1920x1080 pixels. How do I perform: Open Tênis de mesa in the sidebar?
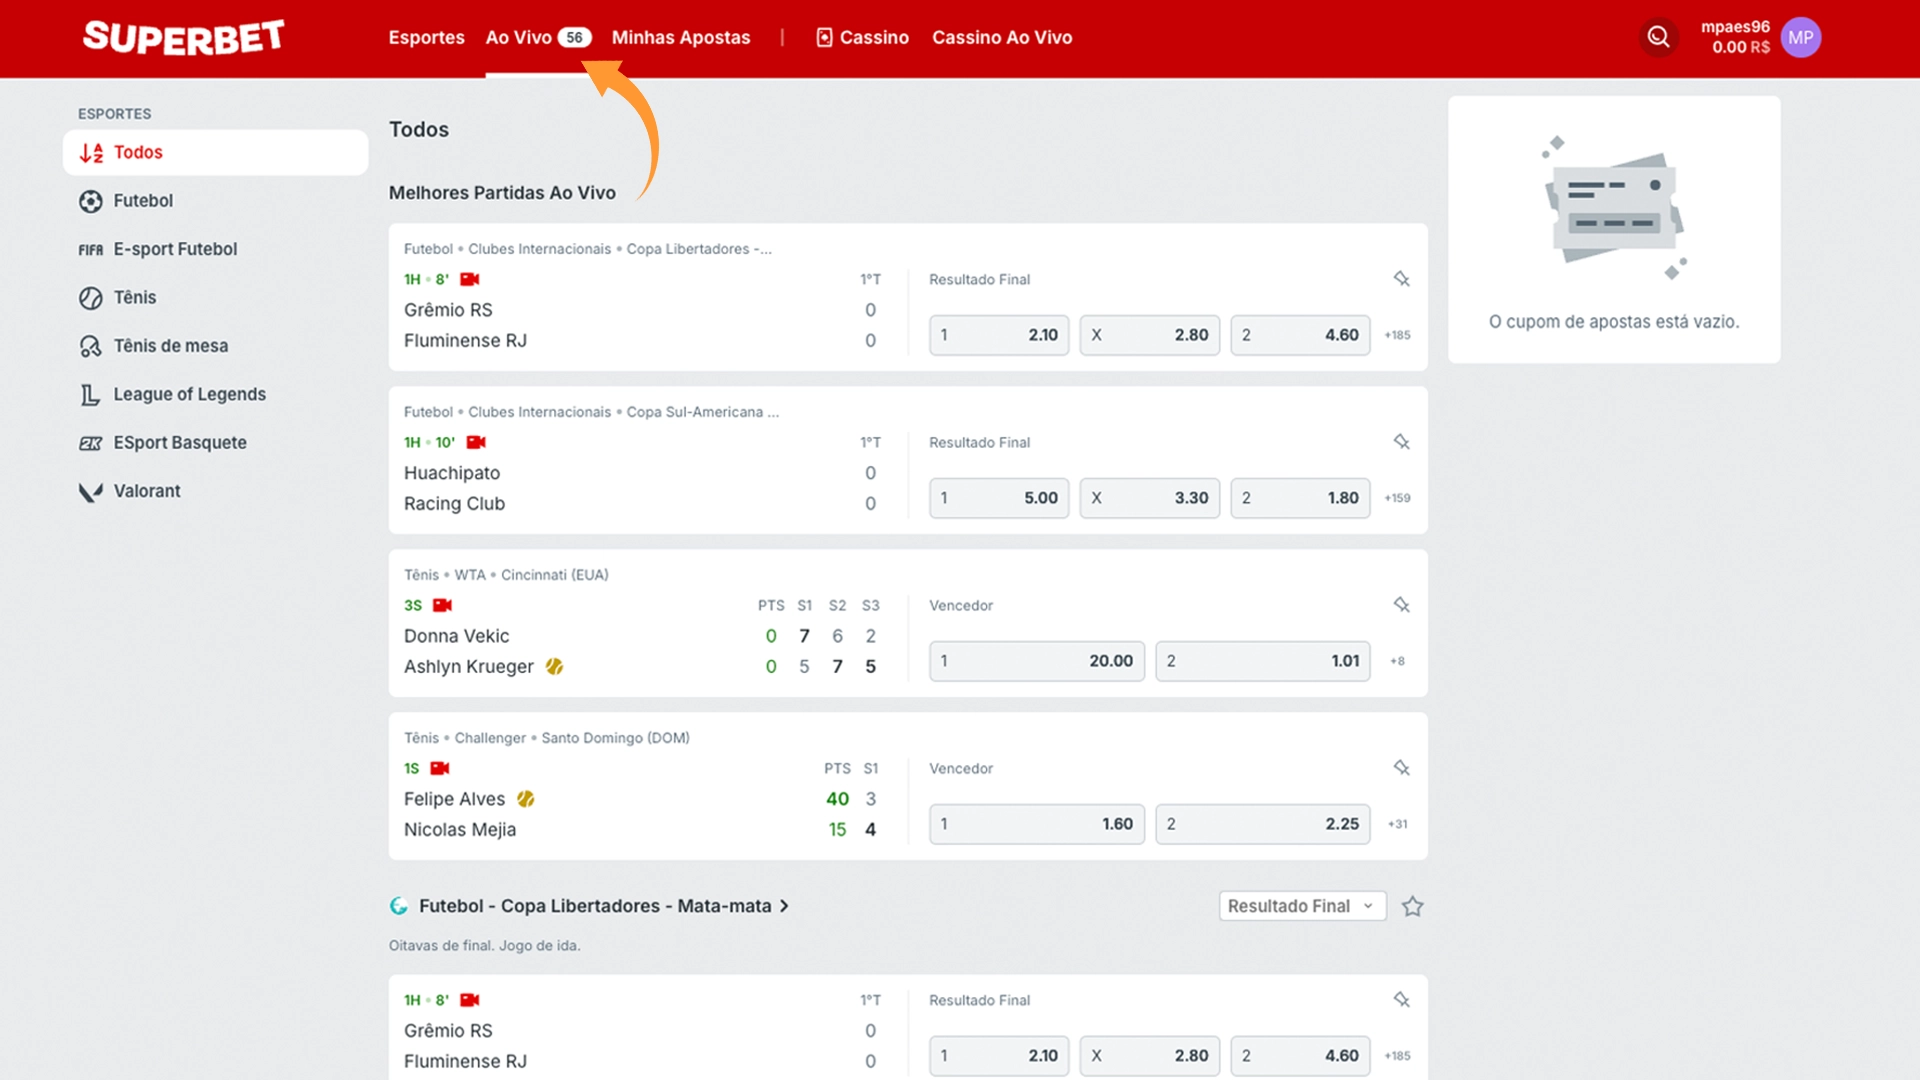(215, 346)
